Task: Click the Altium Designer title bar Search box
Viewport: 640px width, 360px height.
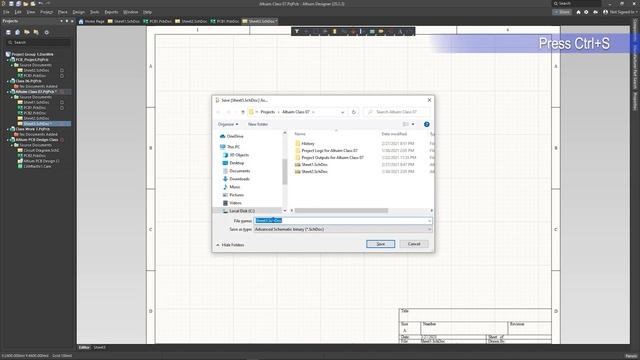Action: pyautogui.click(x=576, y=3)
